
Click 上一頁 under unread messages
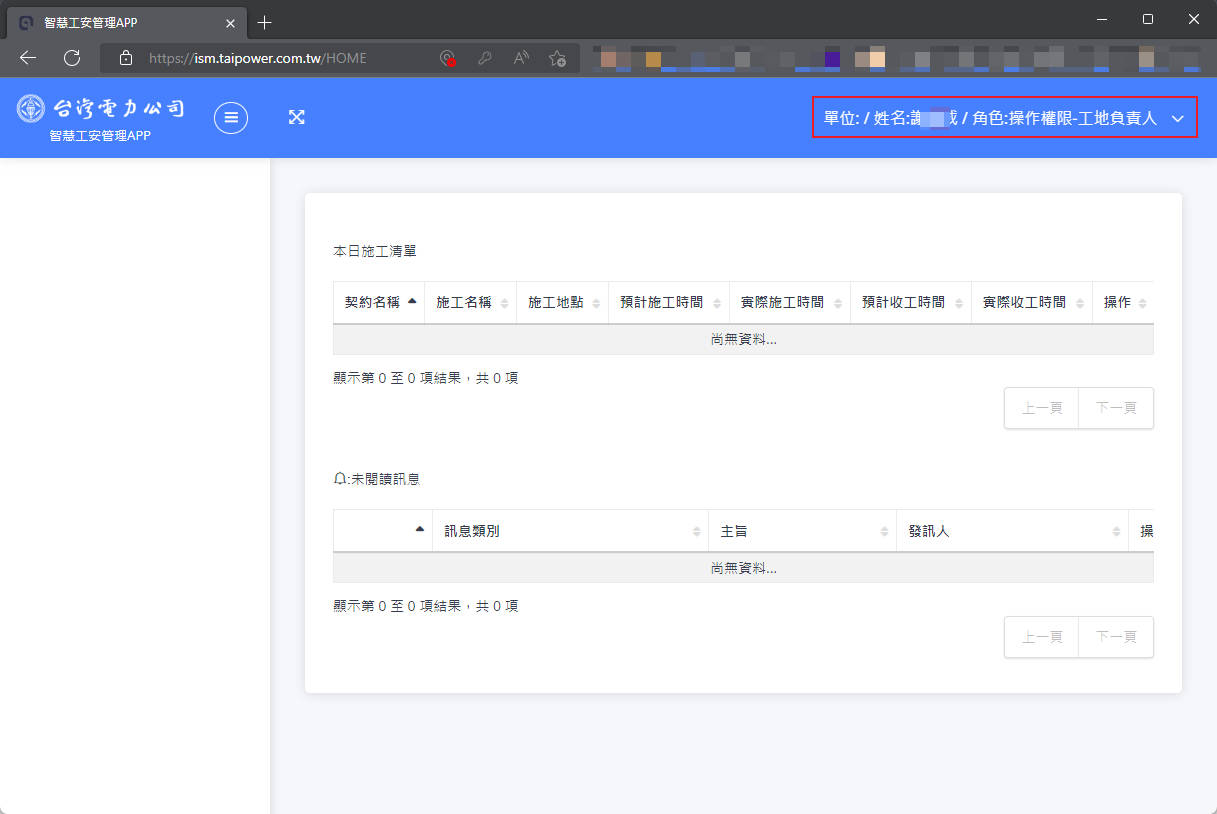pos(1042,637)
